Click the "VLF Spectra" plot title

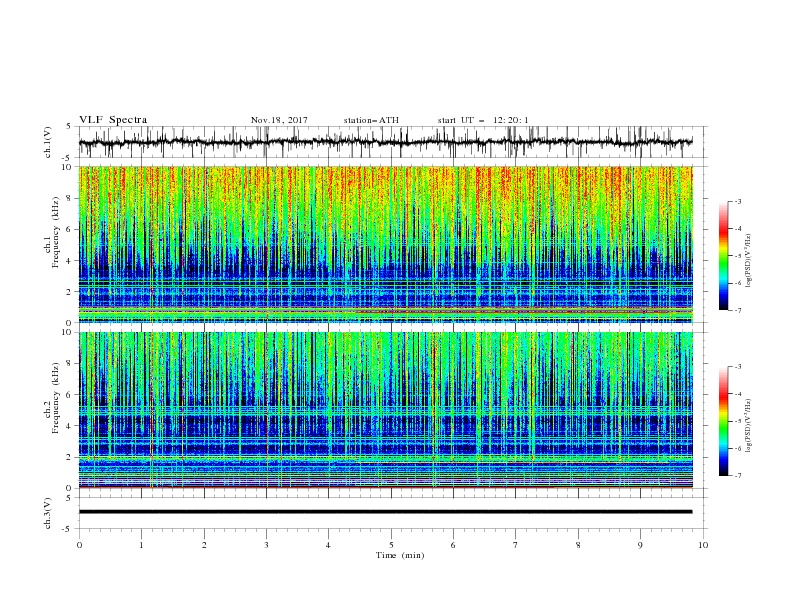click(x=113, y=120)
